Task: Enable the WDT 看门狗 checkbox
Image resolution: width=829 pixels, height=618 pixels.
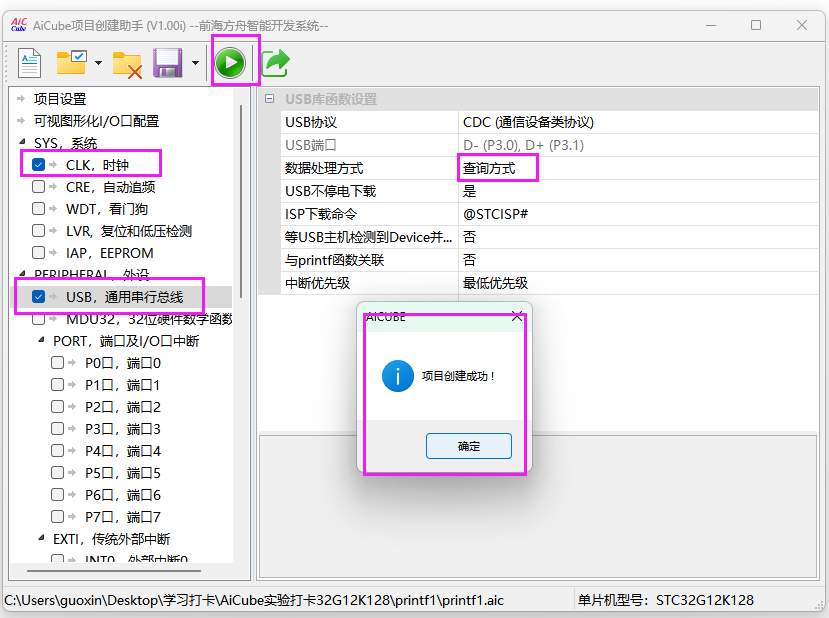Action: click(x=38, y=208)
